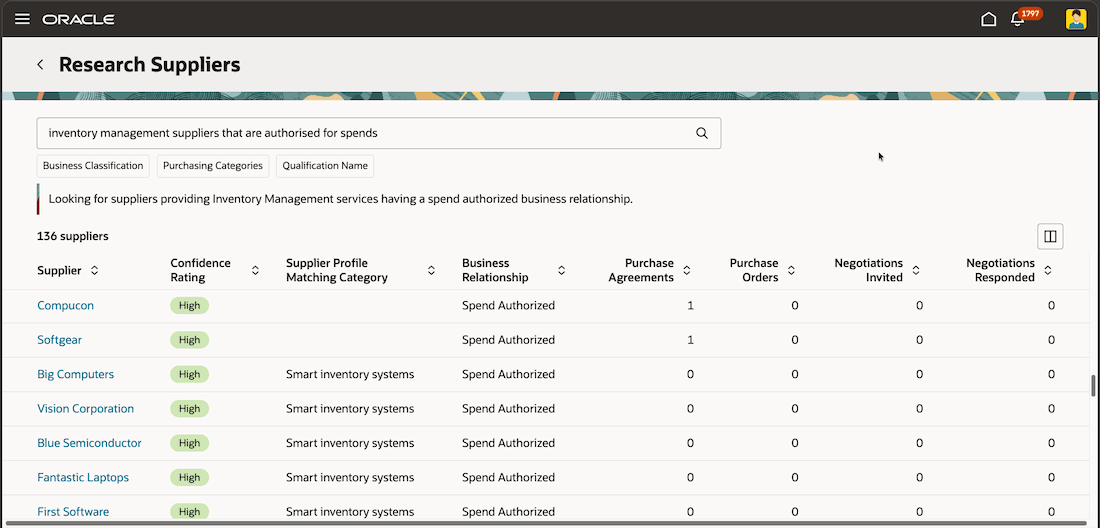1100x528 pixels.
Task: Sort by Purchase Agreements column
Action: point(687,270)
